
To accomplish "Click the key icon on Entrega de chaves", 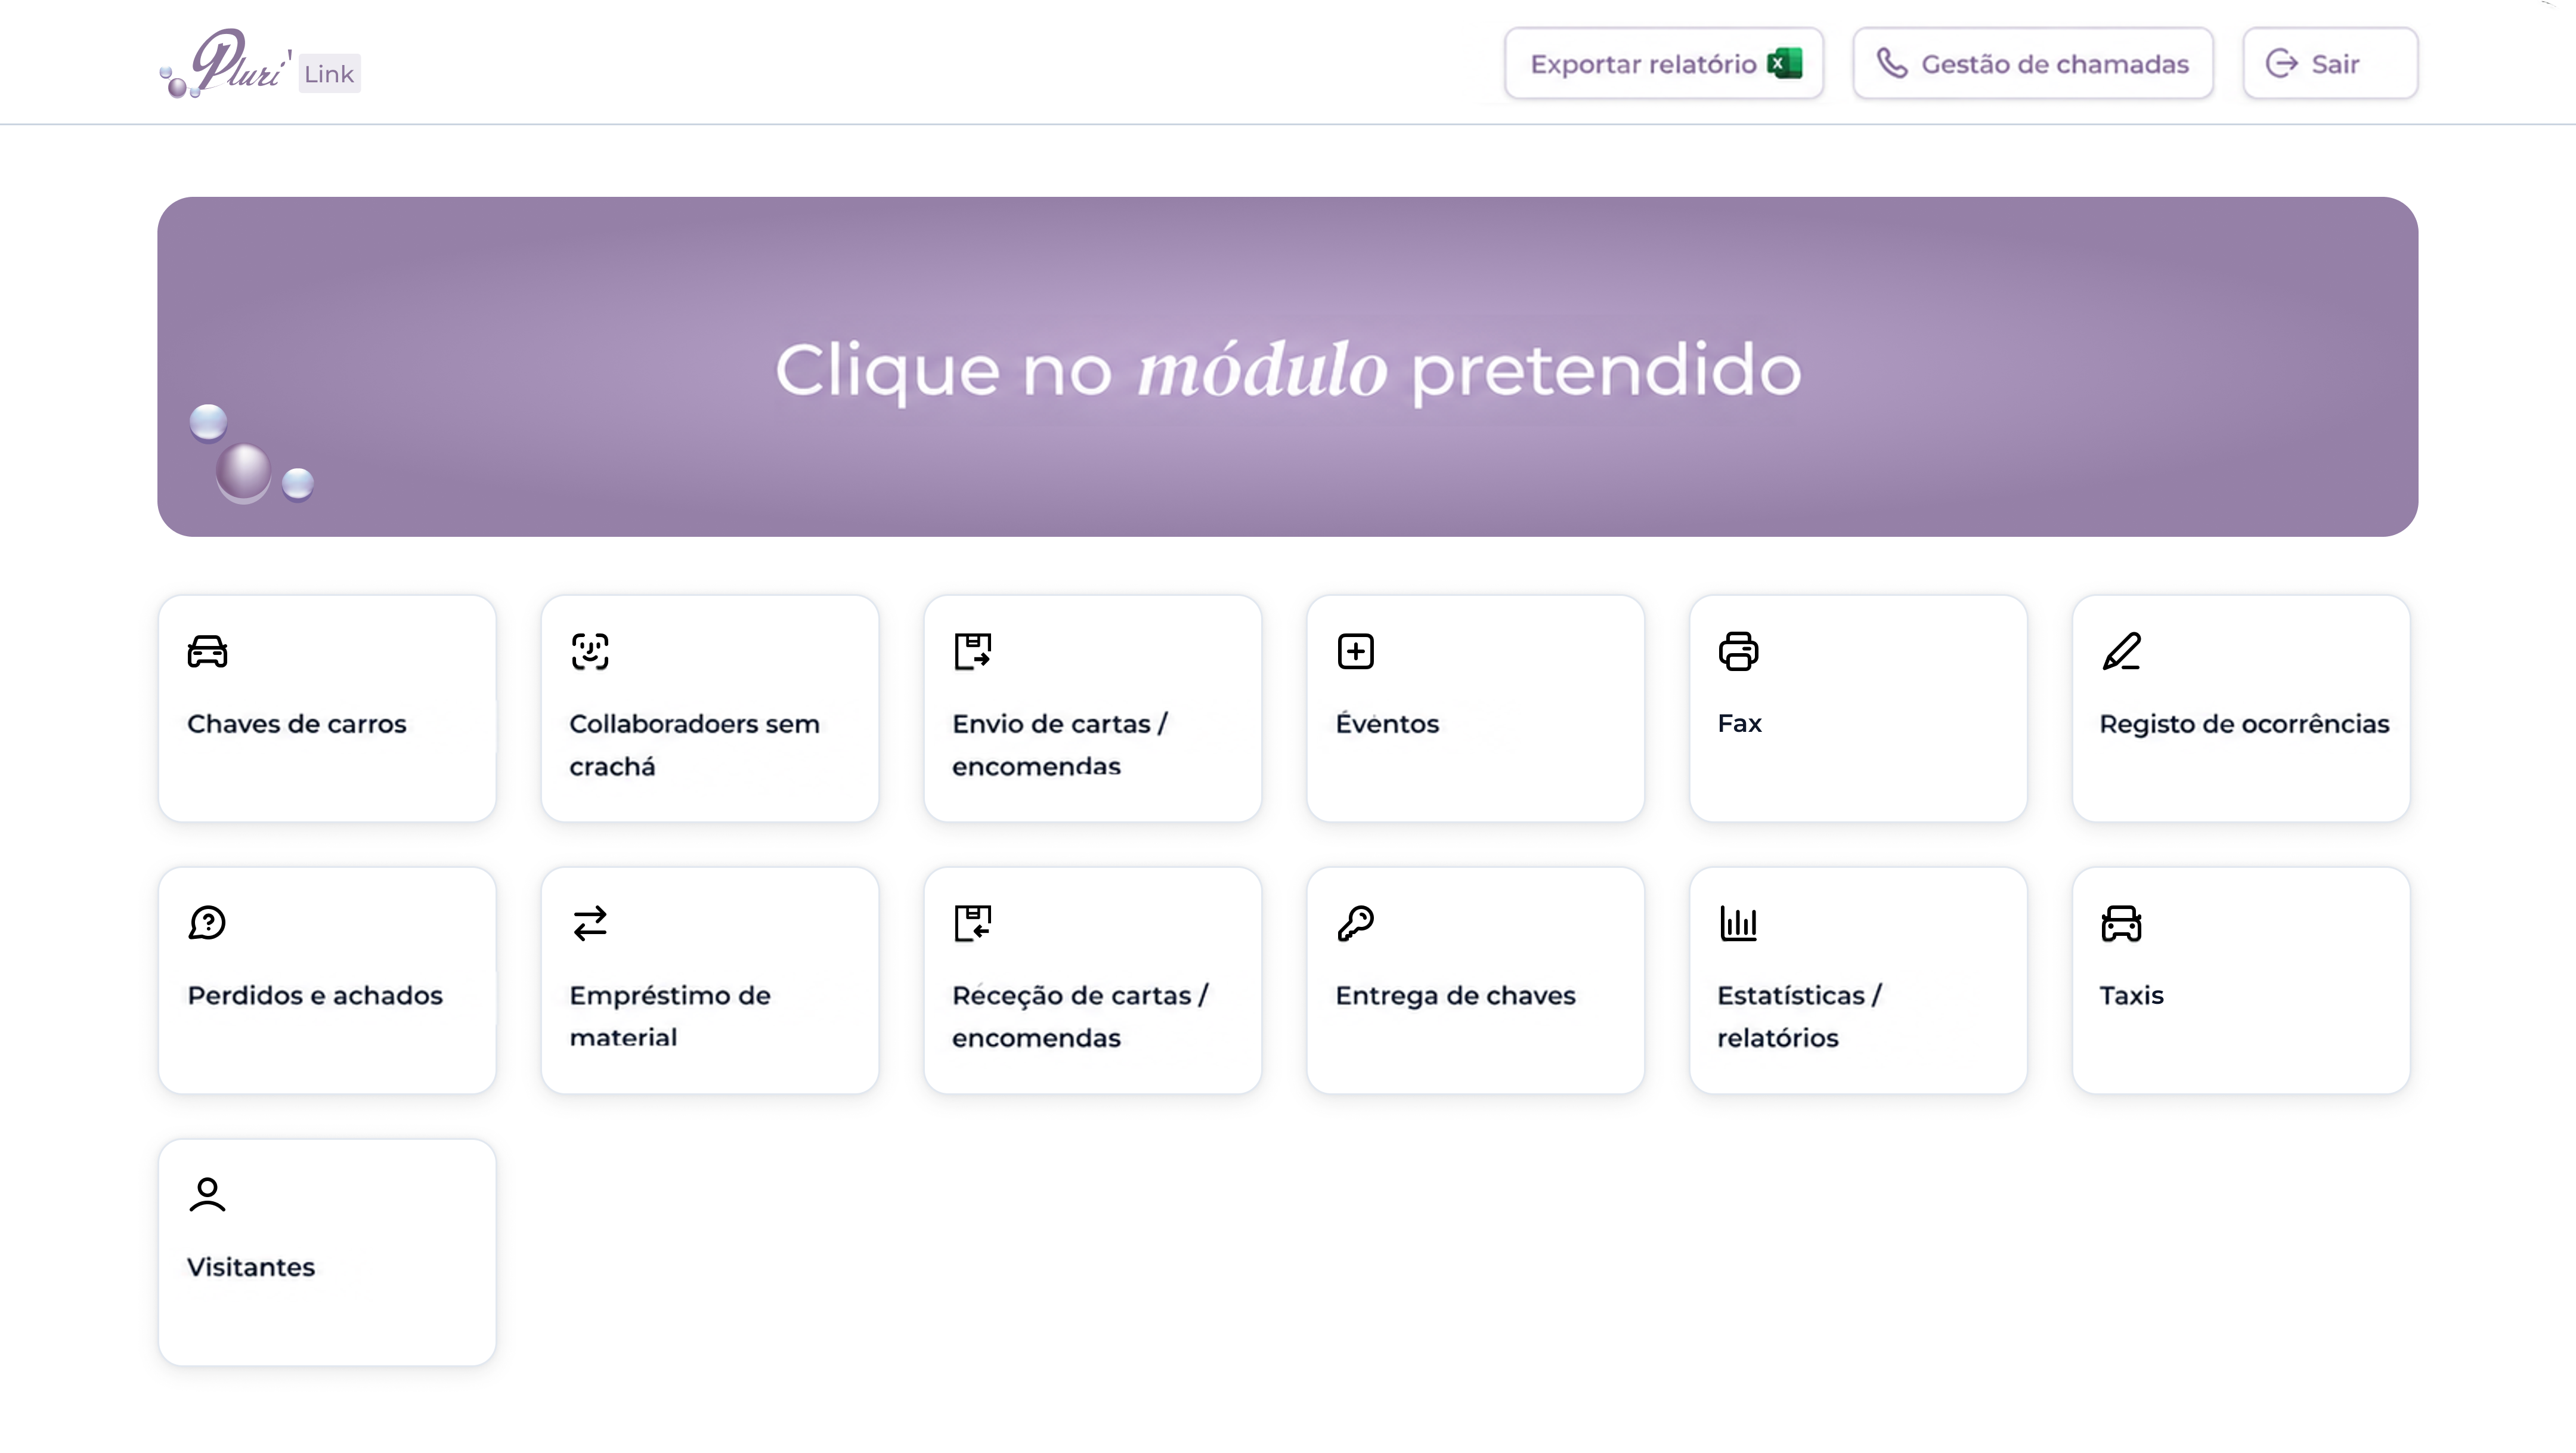I will coord(1356,923).
